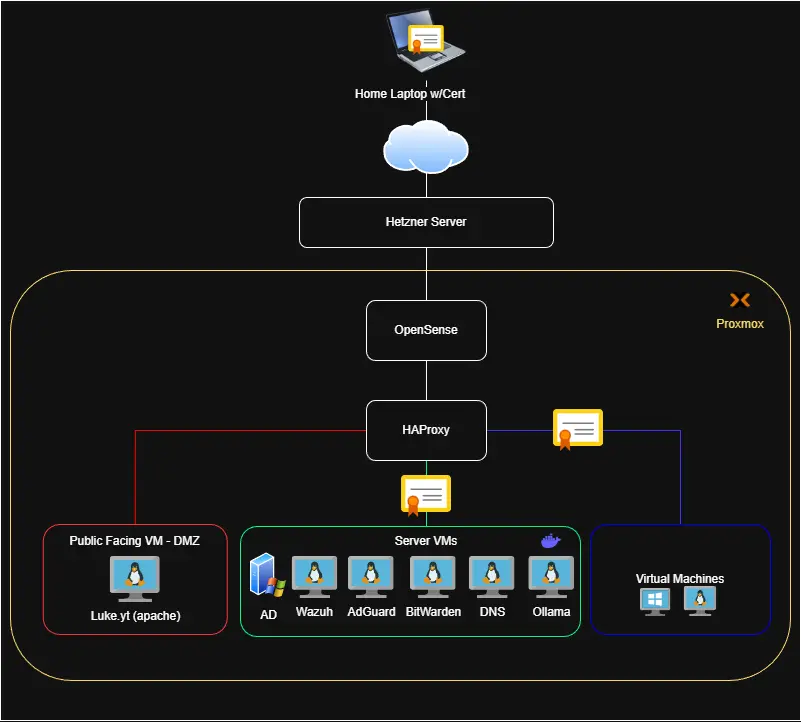Select the Linux VM icon under Virtual Machines
This screenshot has height=722, width=801.
click(698, 600)
